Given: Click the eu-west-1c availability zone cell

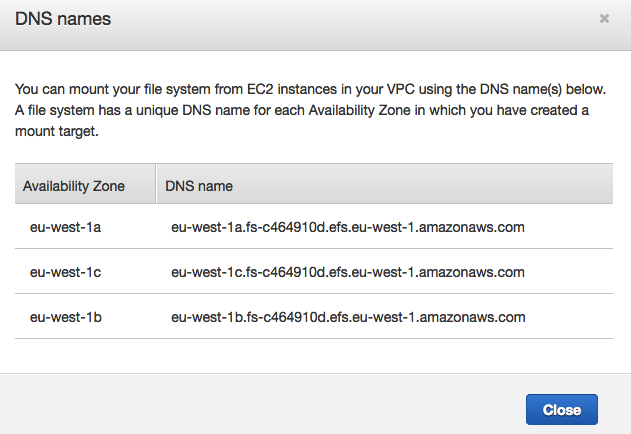Looking at the screenshot, I should tap(65, 273).
